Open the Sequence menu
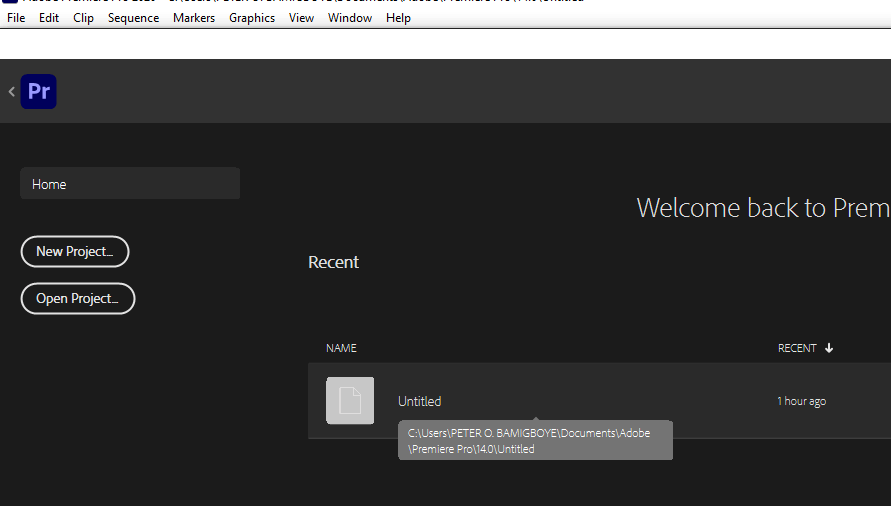This screenshot has height=506, width=891. [134, 18]
